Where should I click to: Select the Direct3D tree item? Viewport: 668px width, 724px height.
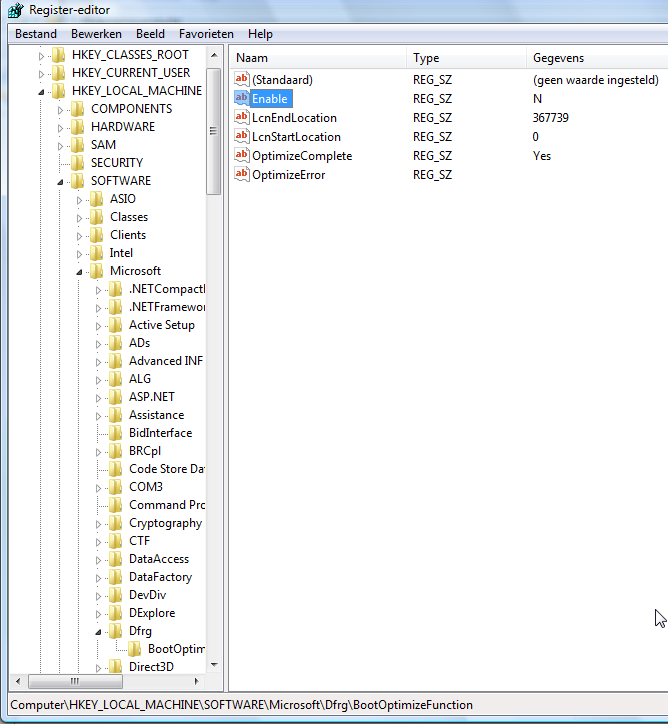pos(151,667)
